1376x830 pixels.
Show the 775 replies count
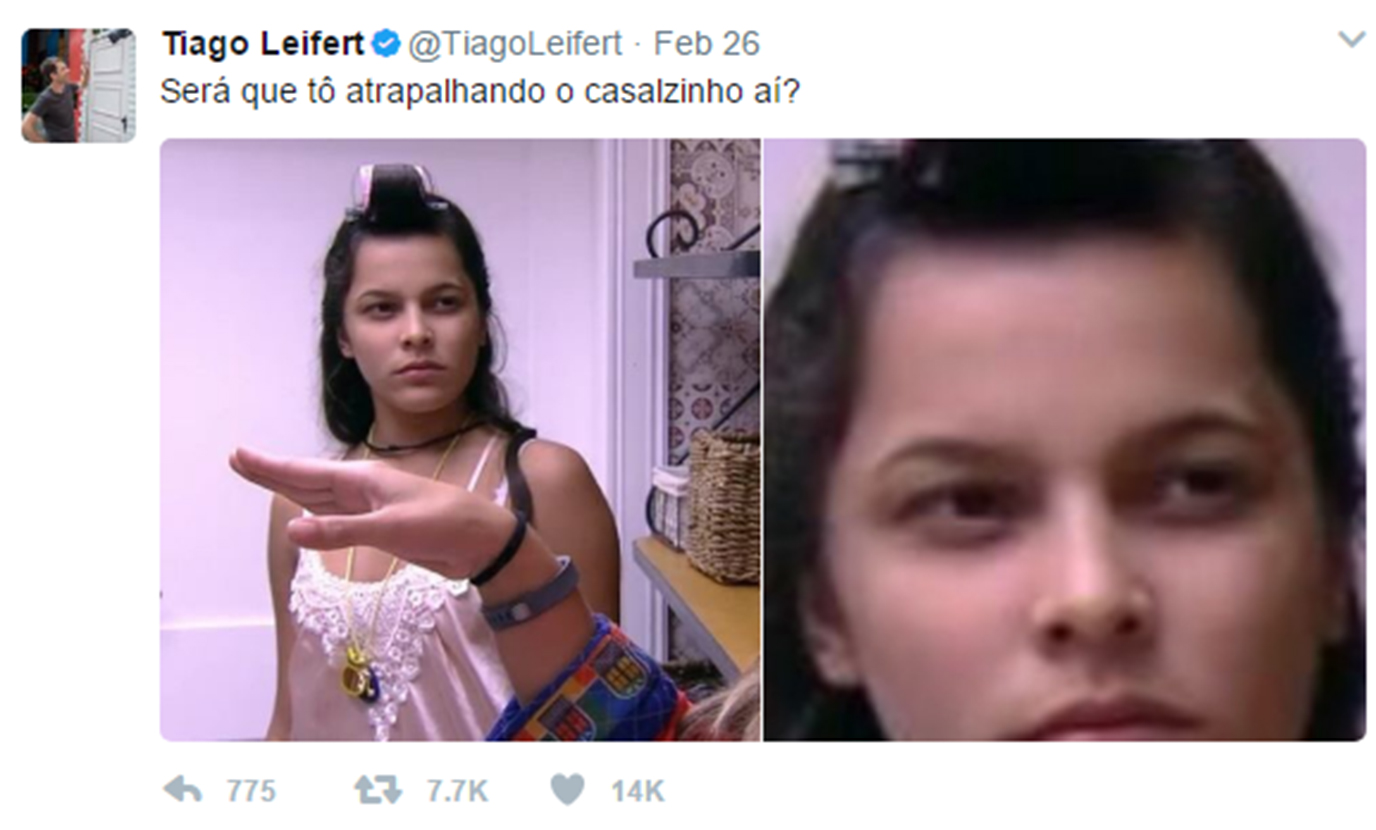tap(251, 791)
